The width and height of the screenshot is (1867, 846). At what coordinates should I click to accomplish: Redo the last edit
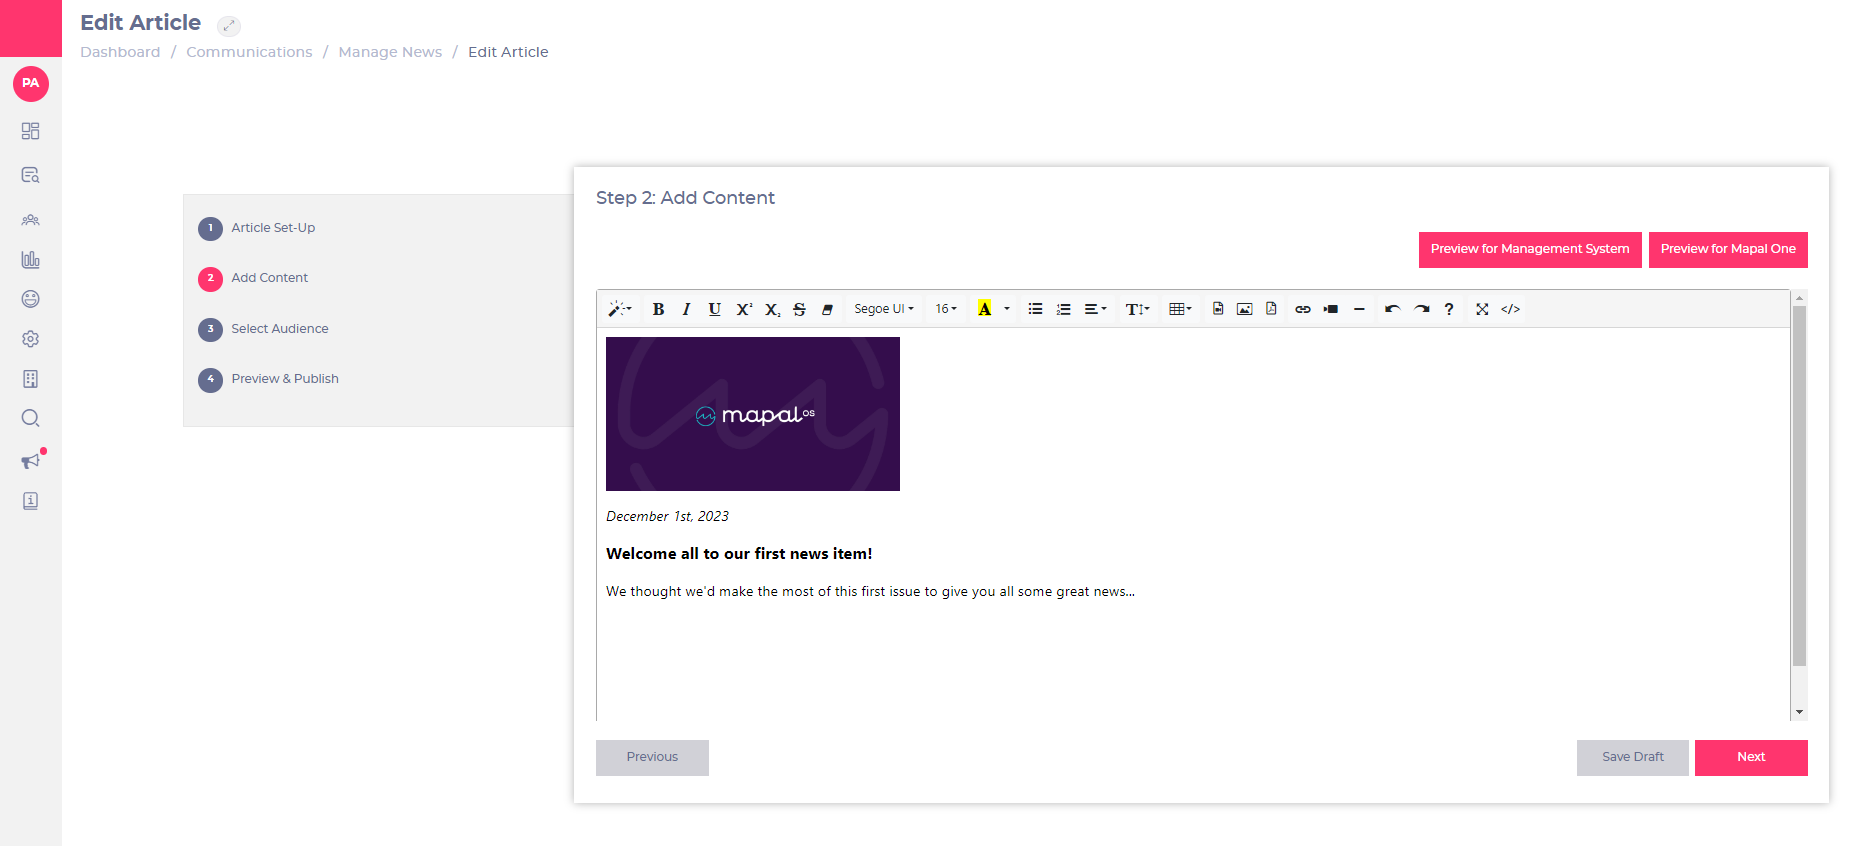(x=1421, y=309)
